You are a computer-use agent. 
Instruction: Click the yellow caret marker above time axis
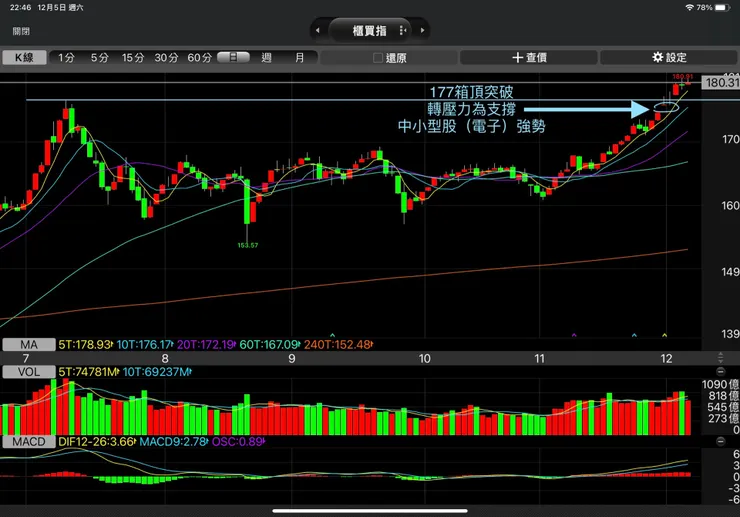coord(664,335)
